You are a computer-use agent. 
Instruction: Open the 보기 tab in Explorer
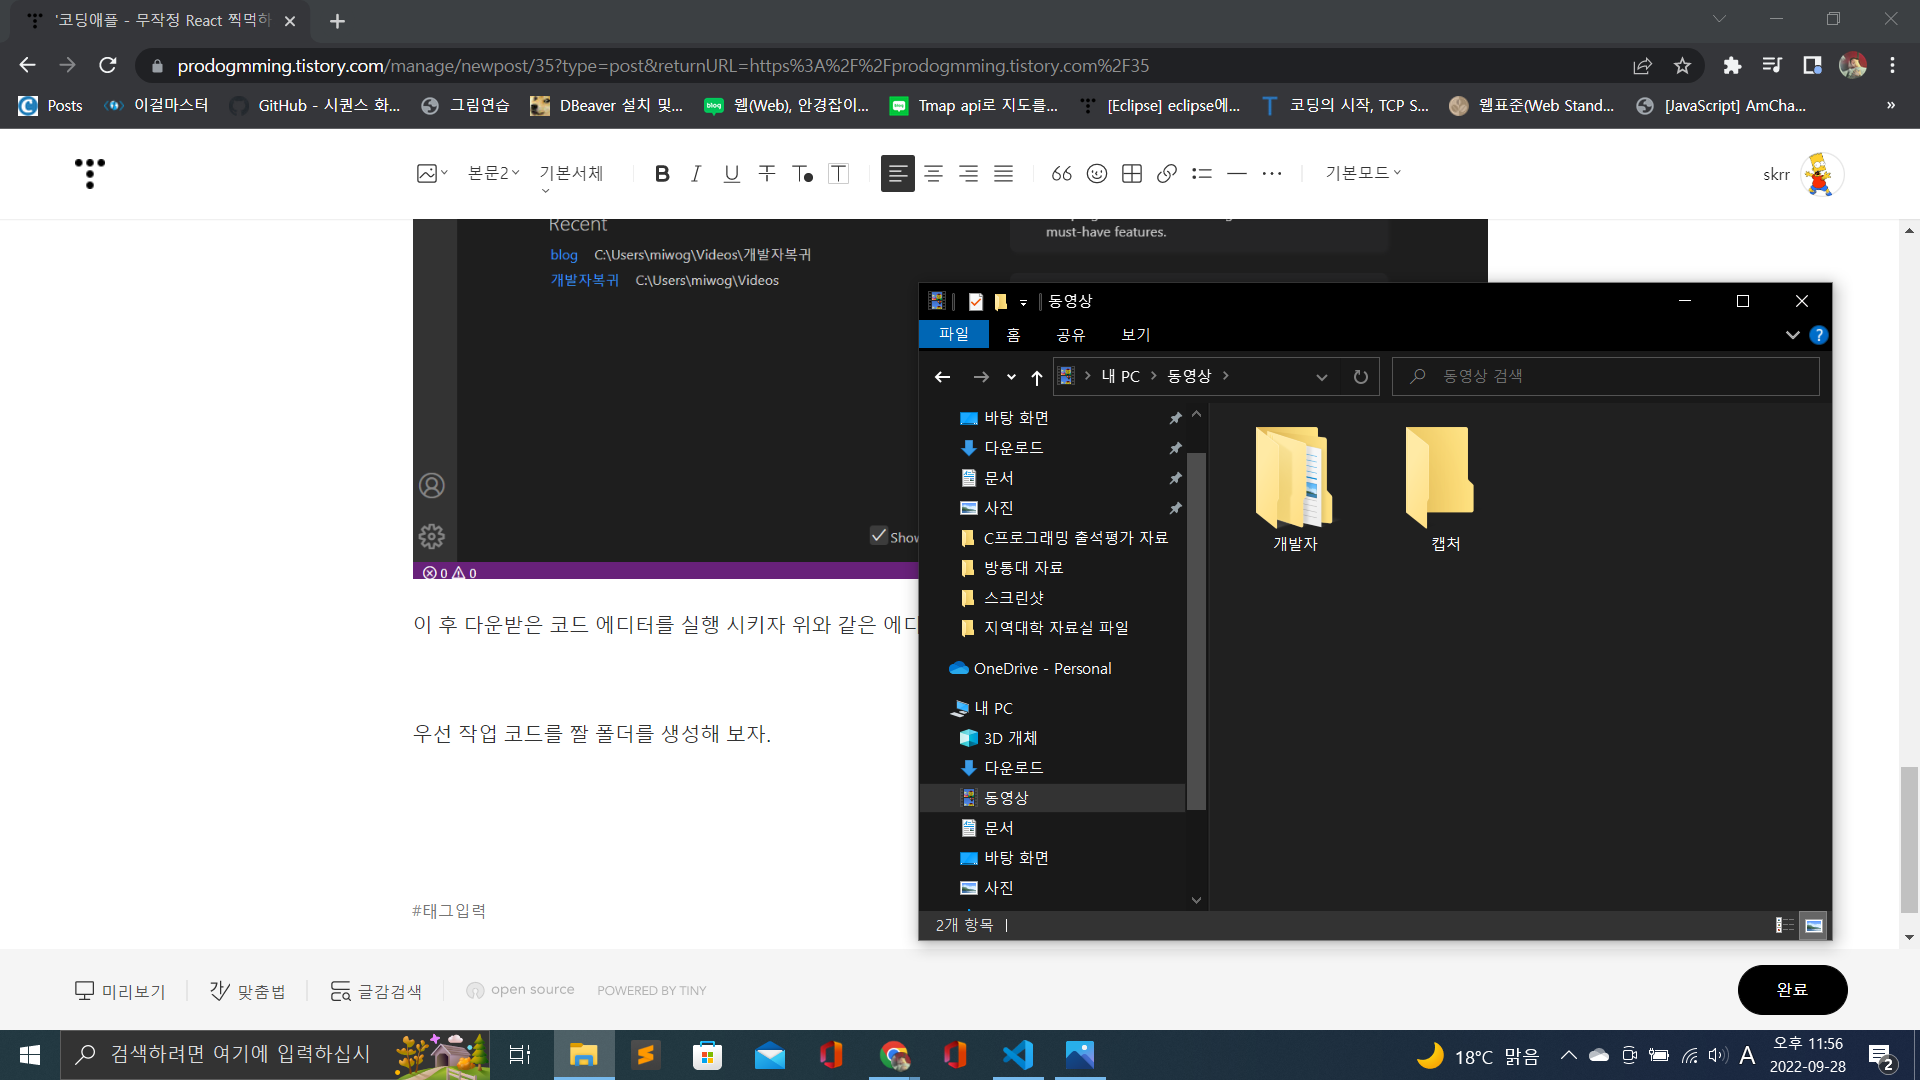(x=1136, y=335)
